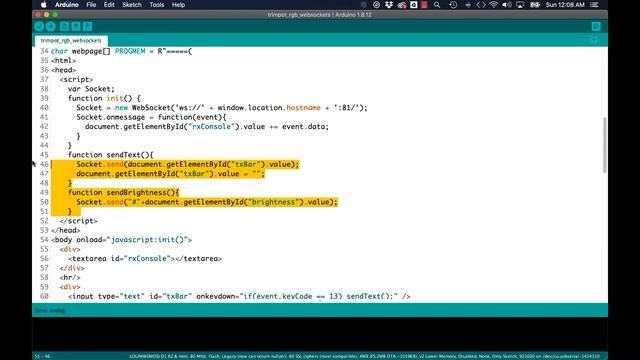Click the '<textarea' tag on line 56
Image resolution: width=640 pixels, height=360 pixels.
[87, 258]
